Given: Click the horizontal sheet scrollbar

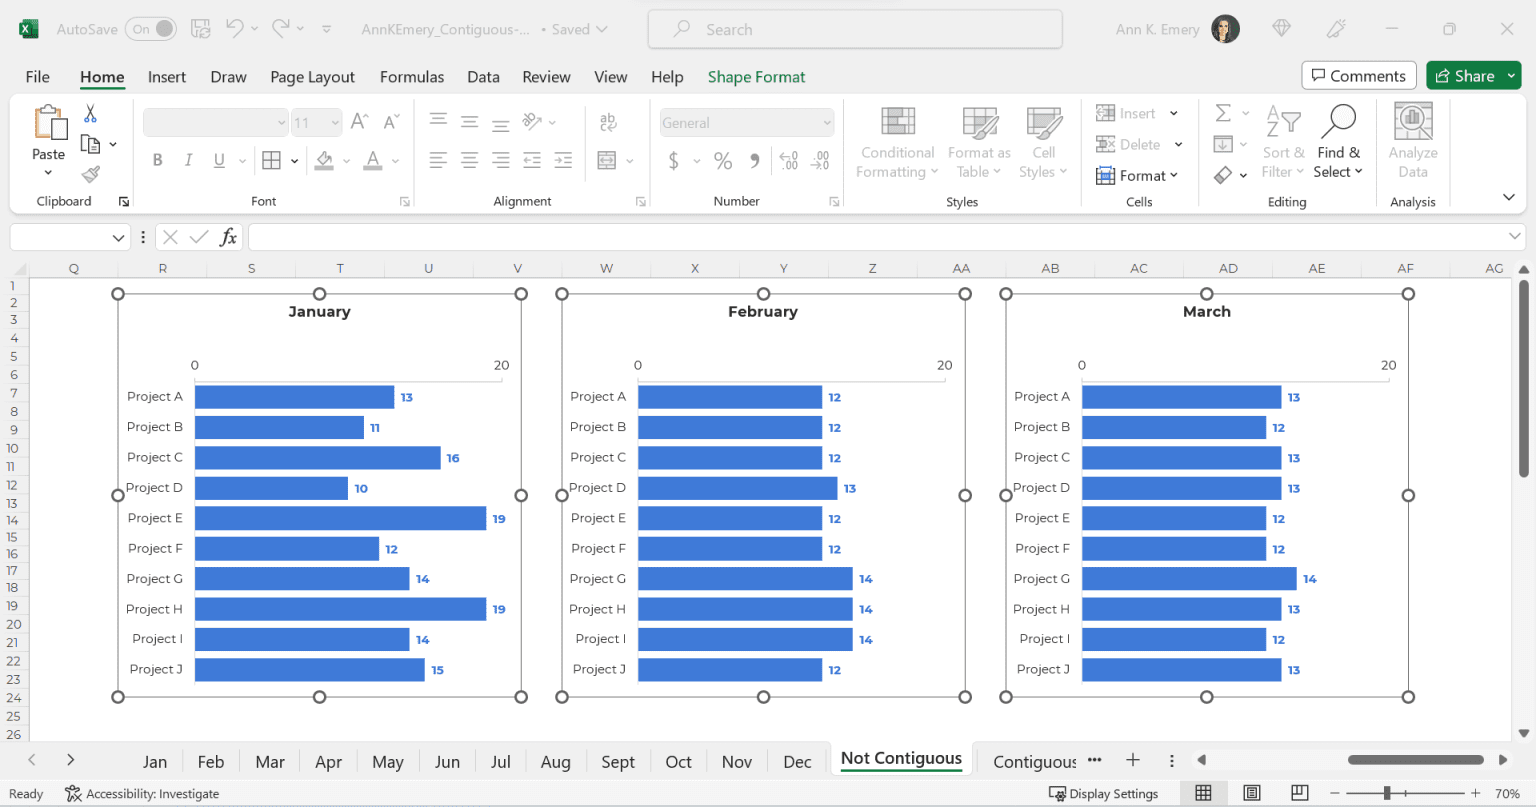Looking at the screenshot, I should 1413,760.
